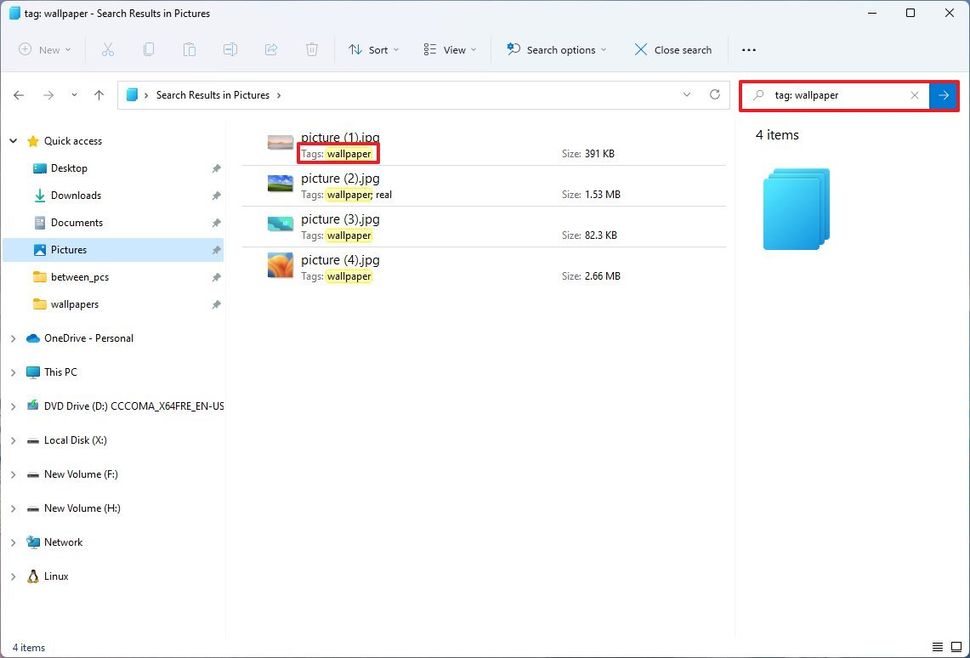Share using the Share toolbar icon
The width and height of the screenshot is (970, 658).
pyautogui.click(x=269, y=49)
